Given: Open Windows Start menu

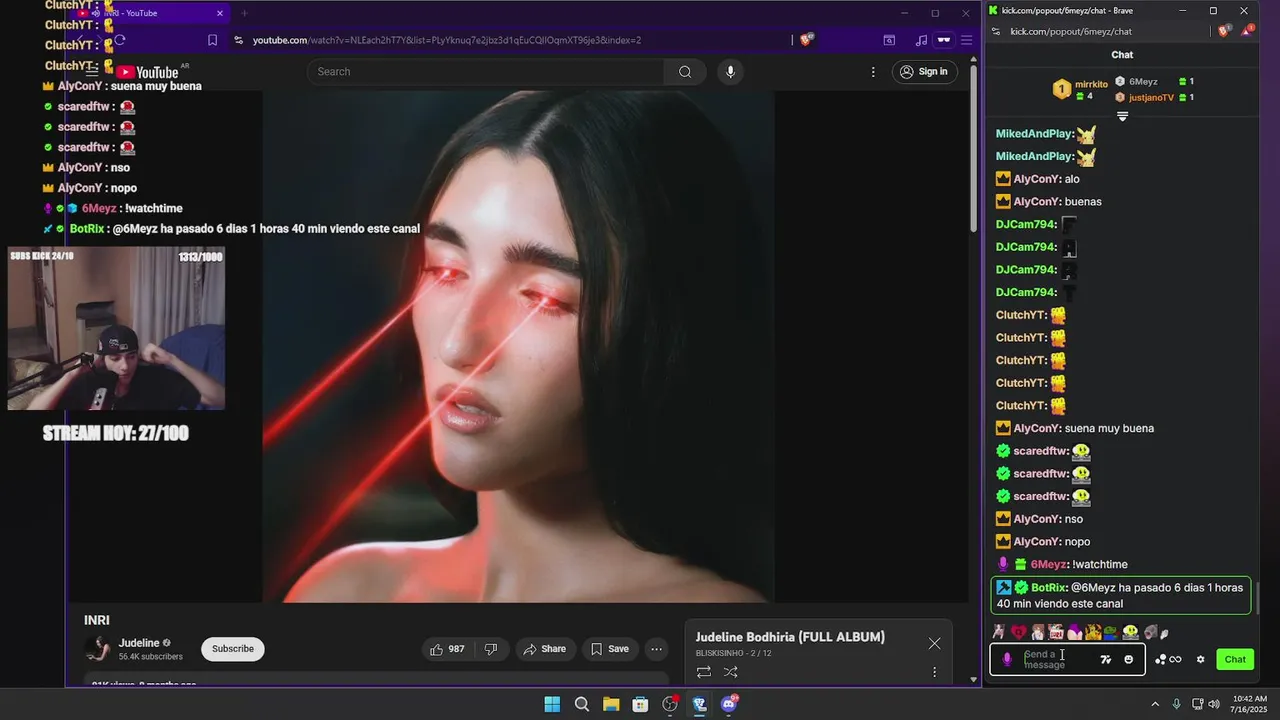Looking at the screenshot, I should click(x=552, y=704).
